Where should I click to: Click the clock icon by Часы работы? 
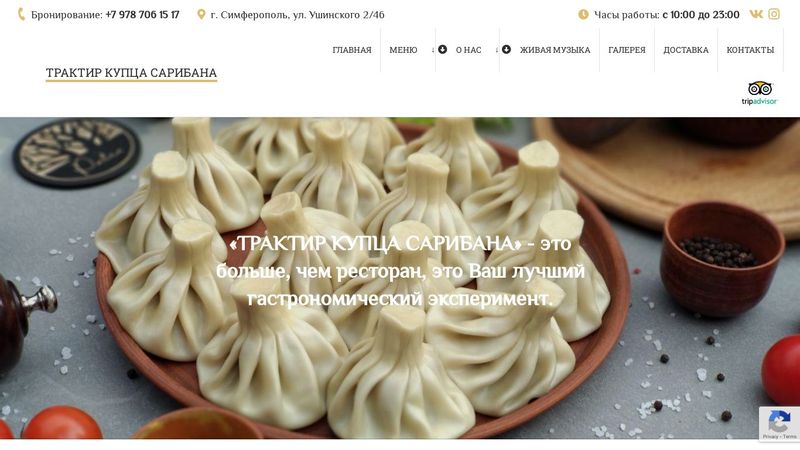[x=583, y=14]
